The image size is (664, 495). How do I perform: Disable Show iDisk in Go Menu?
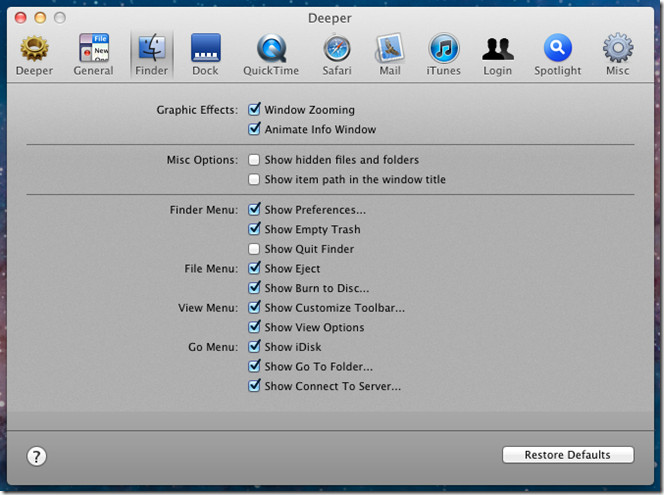(254, 346)
